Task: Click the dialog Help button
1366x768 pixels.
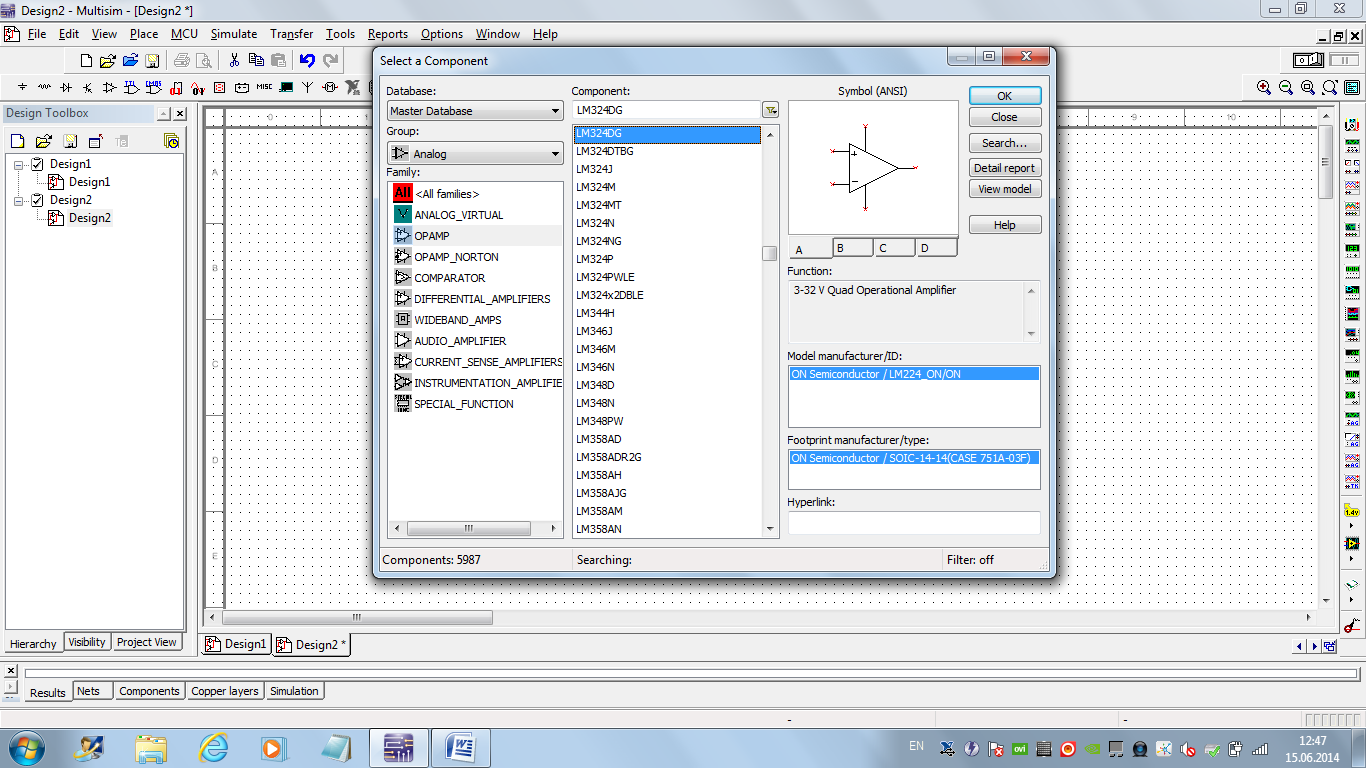Action: click(1005, 225)
